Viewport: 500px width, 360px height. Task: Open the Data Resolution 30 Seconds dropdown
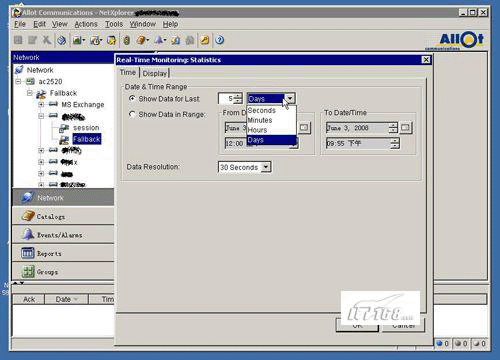(x=266, y=167)
